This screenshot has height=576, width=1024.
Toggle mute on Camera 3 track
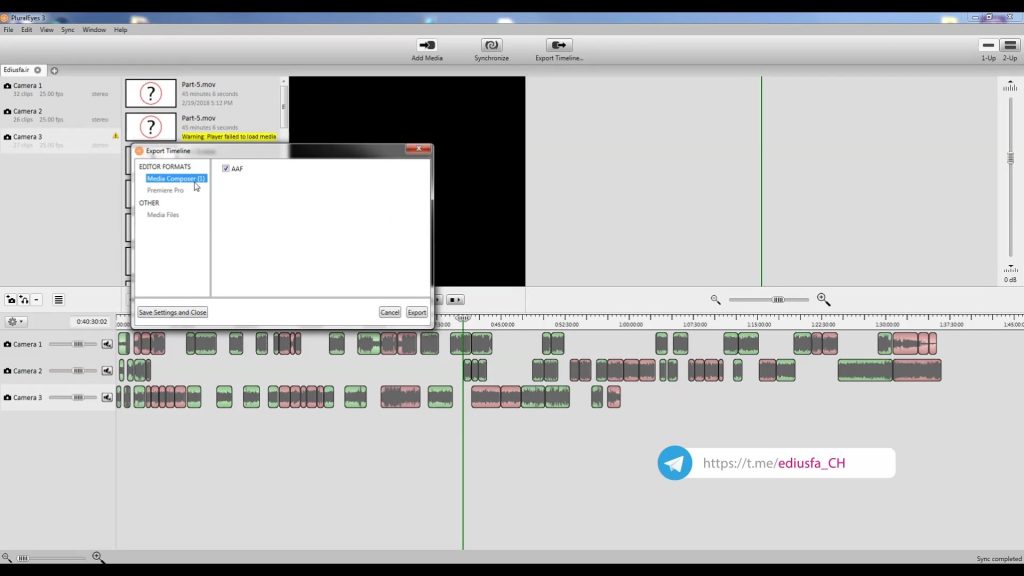[x=107, y=398]
